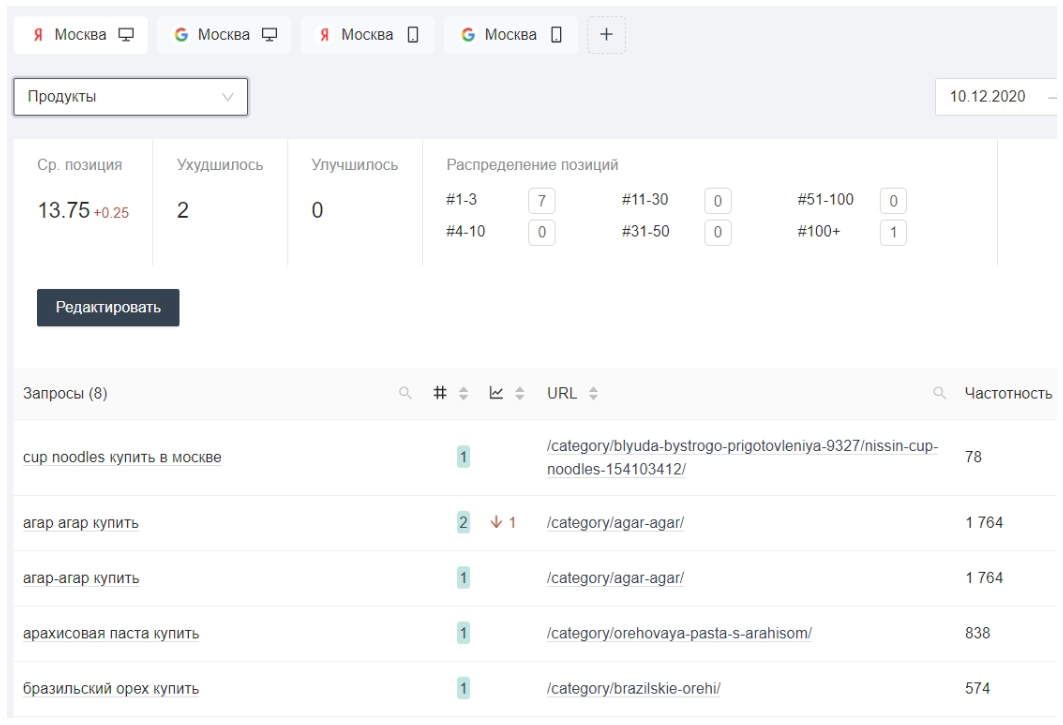Screen dimensions: 1063x725
Task: Click the search icon in Запросы column header
Action: coord(406,394)
